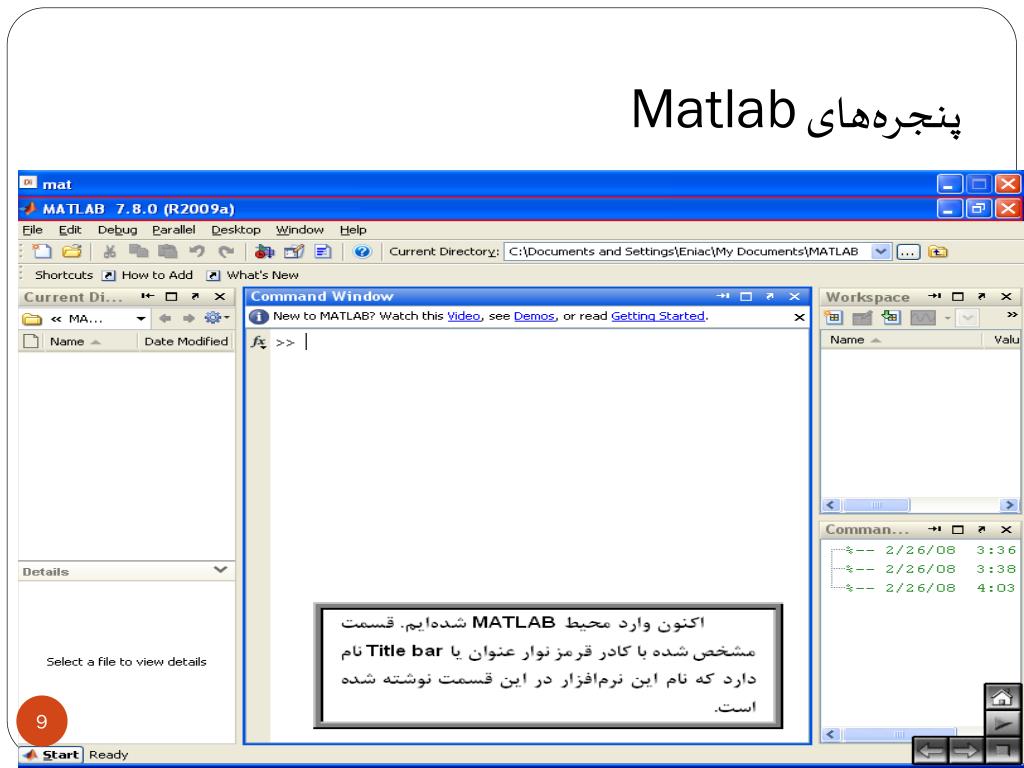
Task: Undock the Command Window panel
Action: [770, 296]
